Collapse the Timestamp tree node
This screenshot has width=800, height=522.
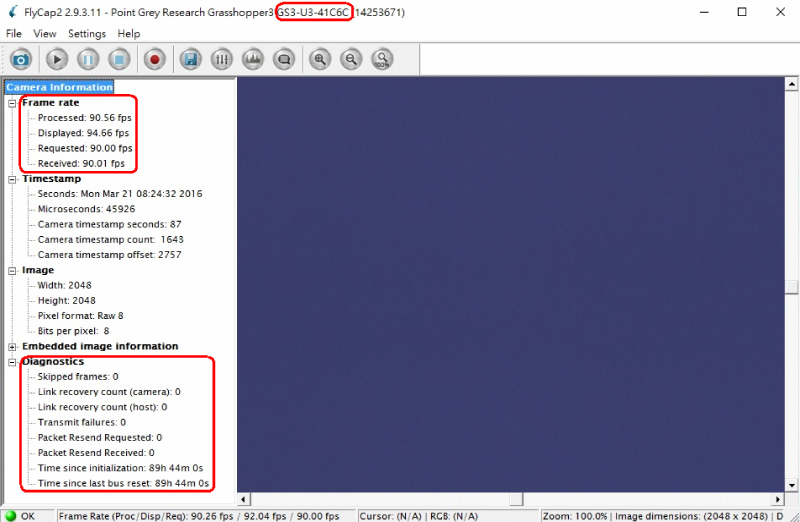13,179
